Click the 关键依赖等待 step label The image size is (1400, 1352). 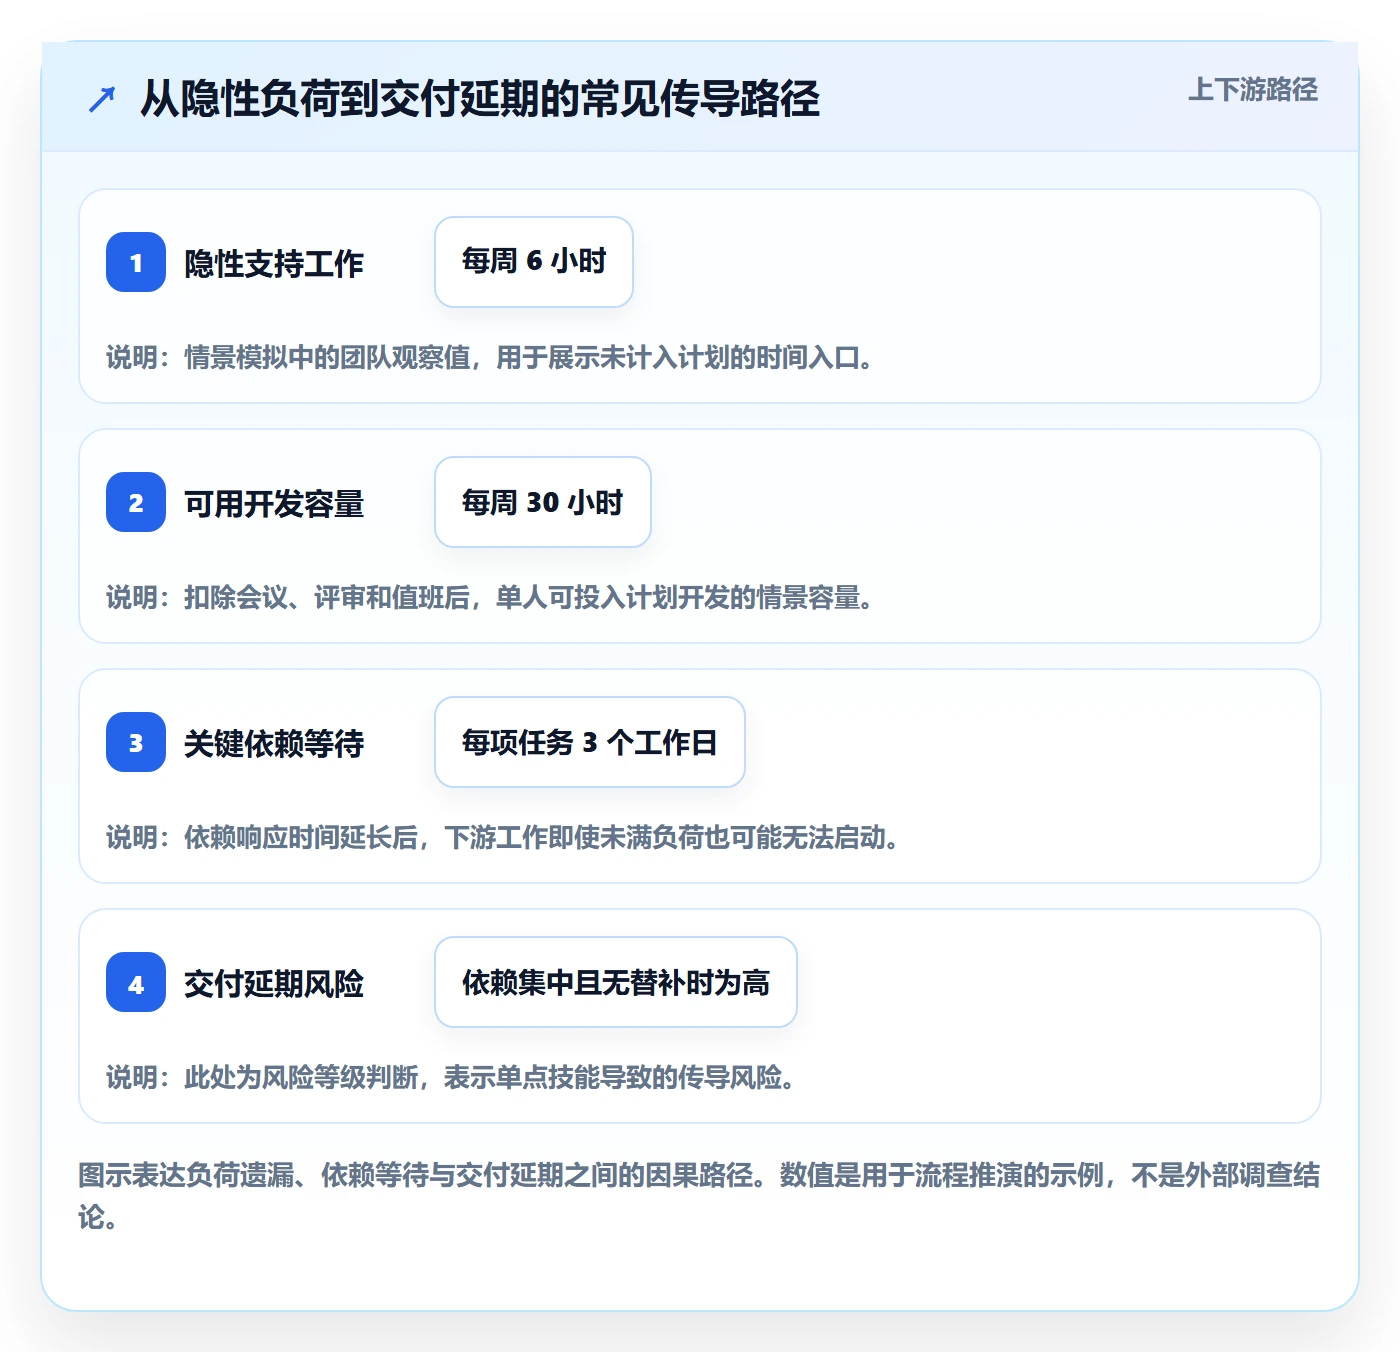point(274,743)
